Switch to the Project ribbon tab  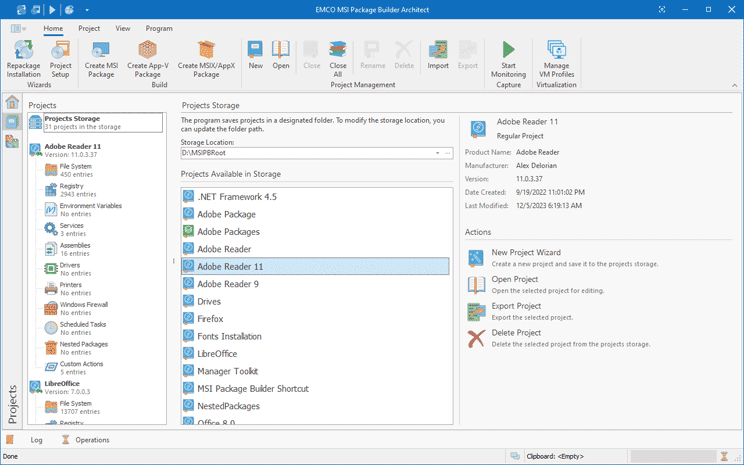pyautogui.click(x=89, y=28)
